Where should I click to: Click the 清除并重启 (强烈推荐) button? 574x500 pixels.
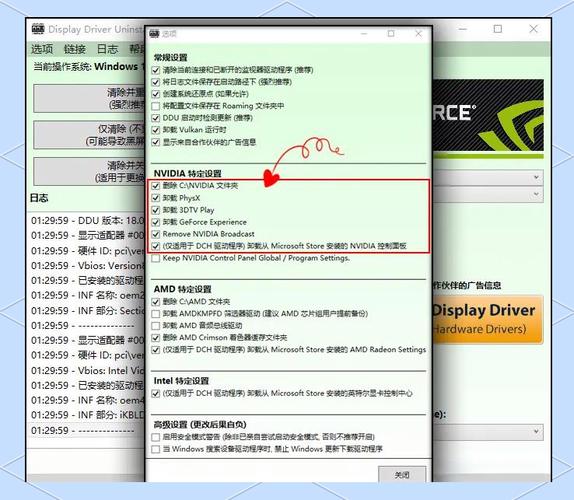(89, 98)
